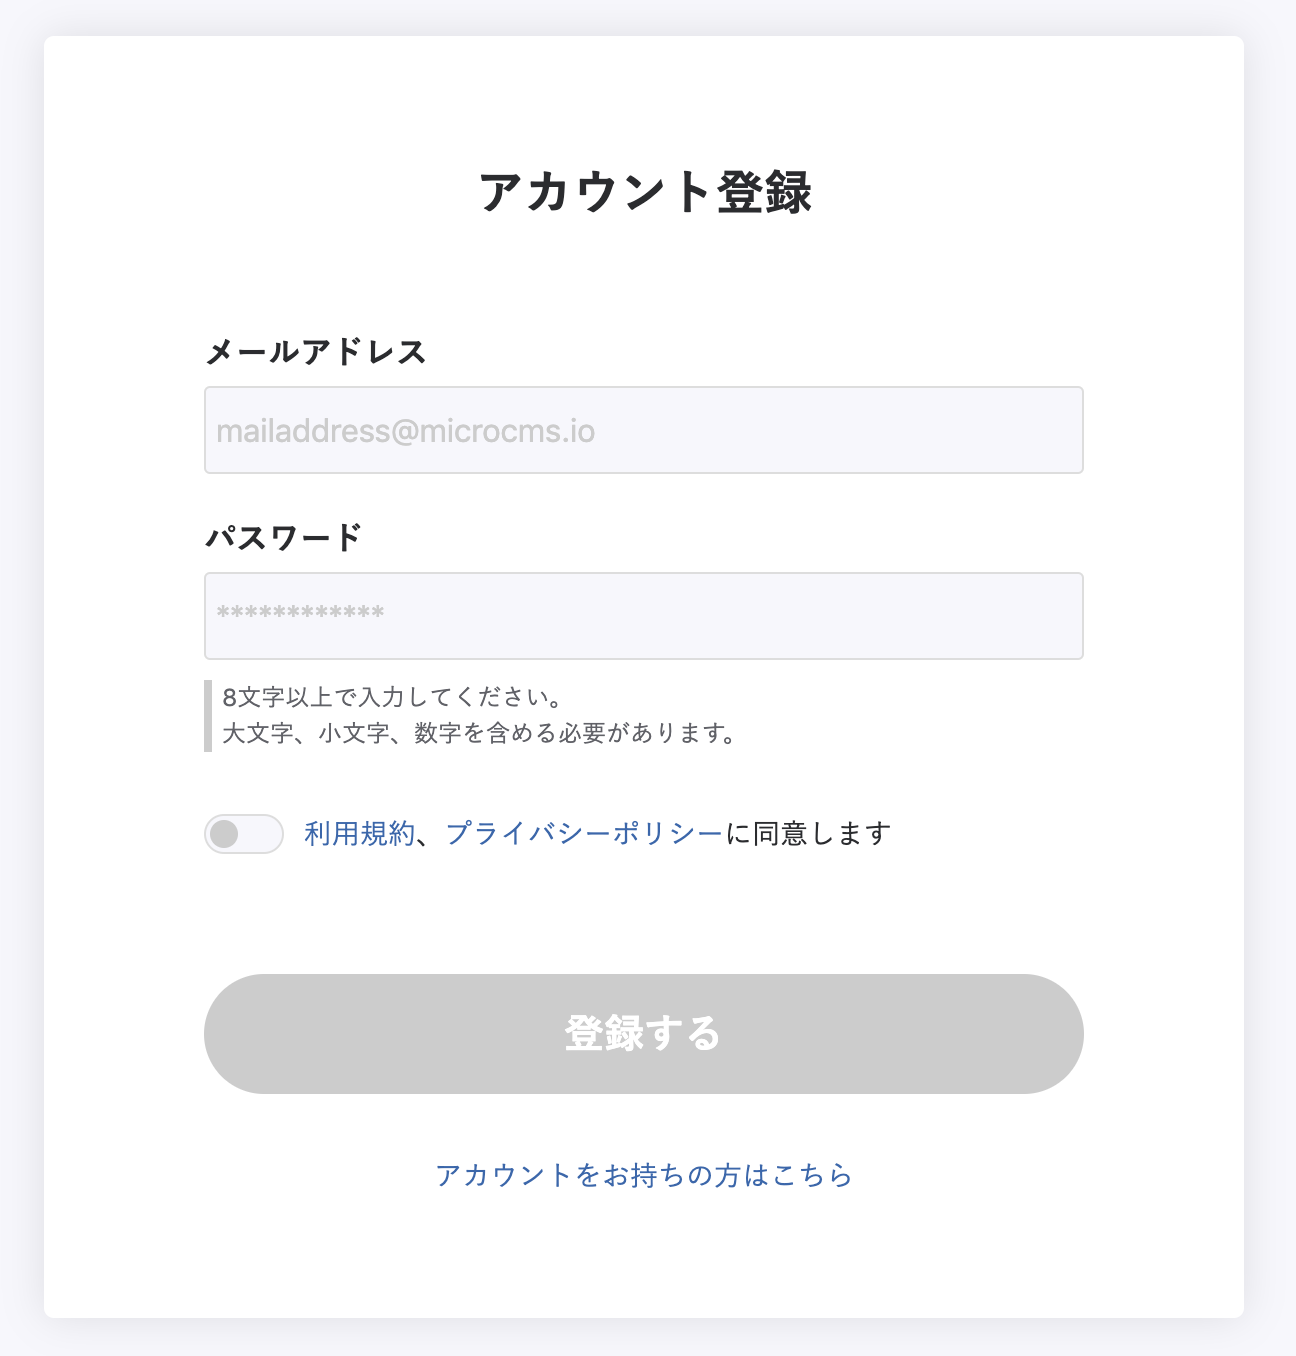1296x1356 pixels.
Task: Open the プライバシーポリシー link
Action: [x=584, y=834]
